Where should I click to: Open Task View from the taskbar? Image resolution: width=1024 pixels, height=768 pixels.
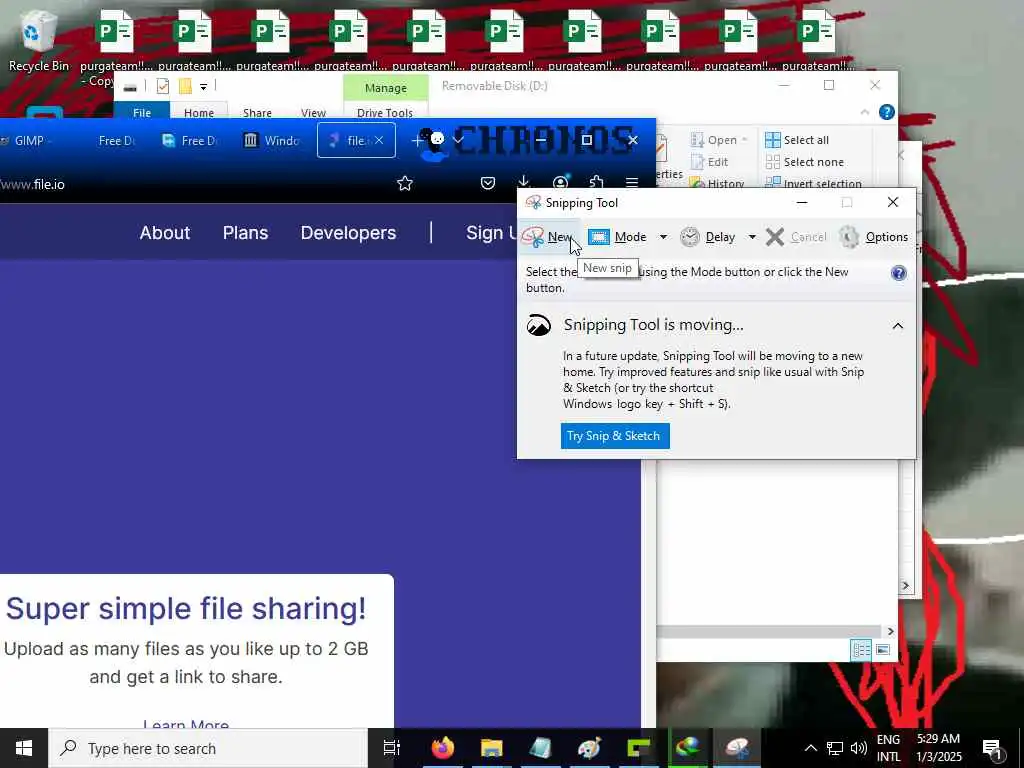coord(391,748)
